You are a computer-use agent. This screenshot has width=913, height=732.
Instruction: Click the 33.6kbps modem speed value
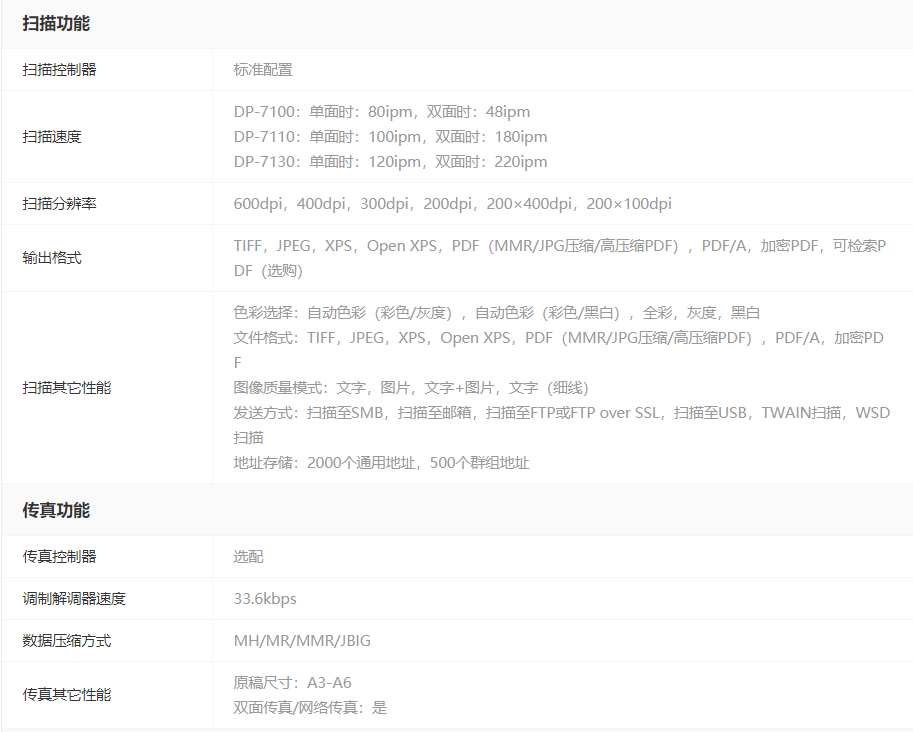[265, 598]
